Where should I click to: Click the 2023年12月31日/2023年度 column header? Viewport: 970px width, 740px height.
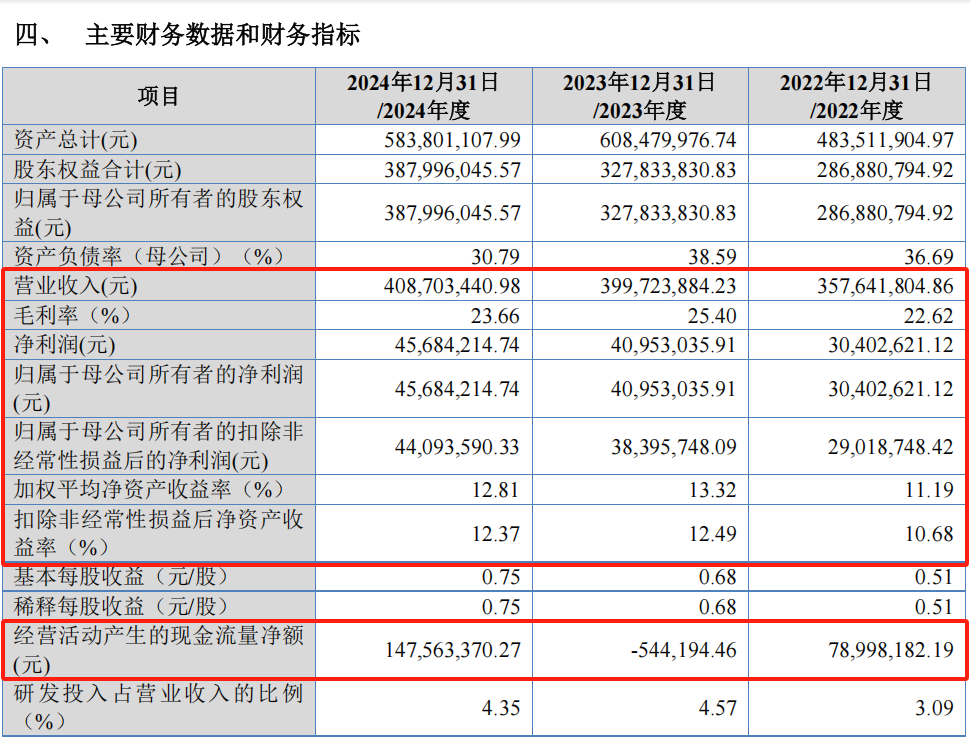639,96
